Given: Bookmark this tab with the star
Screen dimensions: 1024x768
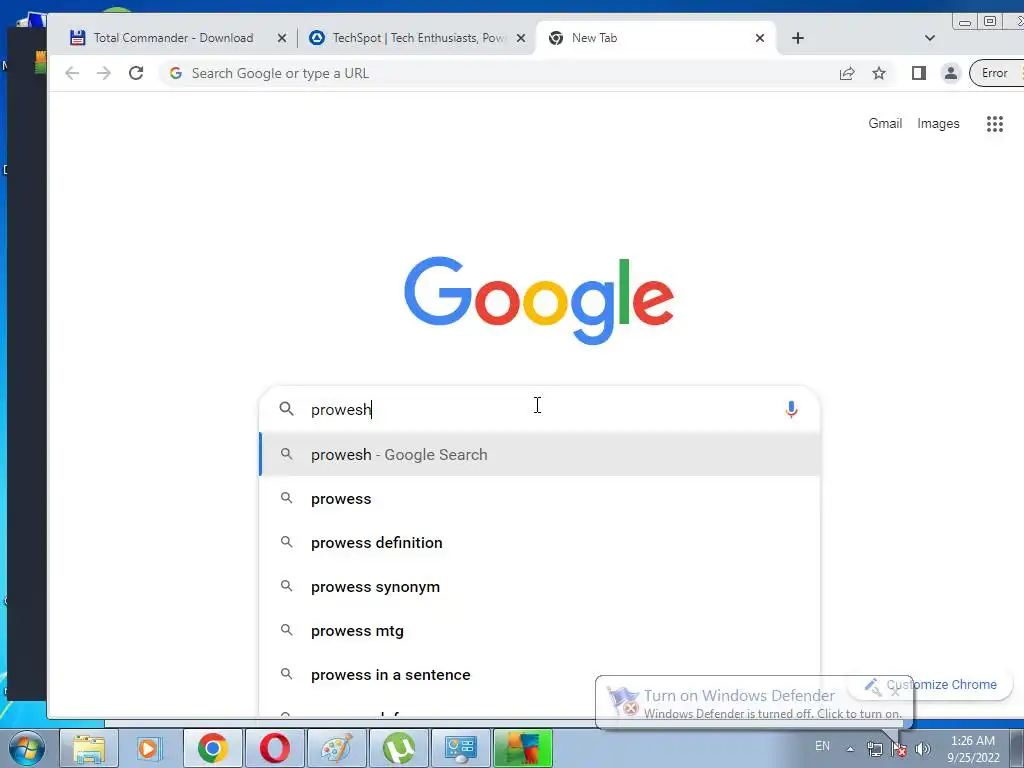Looking at the screenshot, I should pyautogui.click(x=879, y=73).
